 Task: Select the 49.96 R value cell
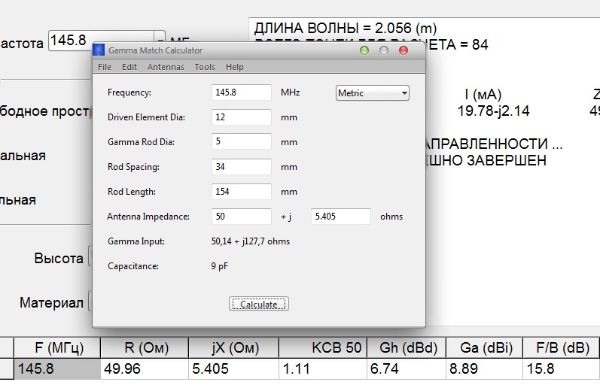tap(144, 369)
